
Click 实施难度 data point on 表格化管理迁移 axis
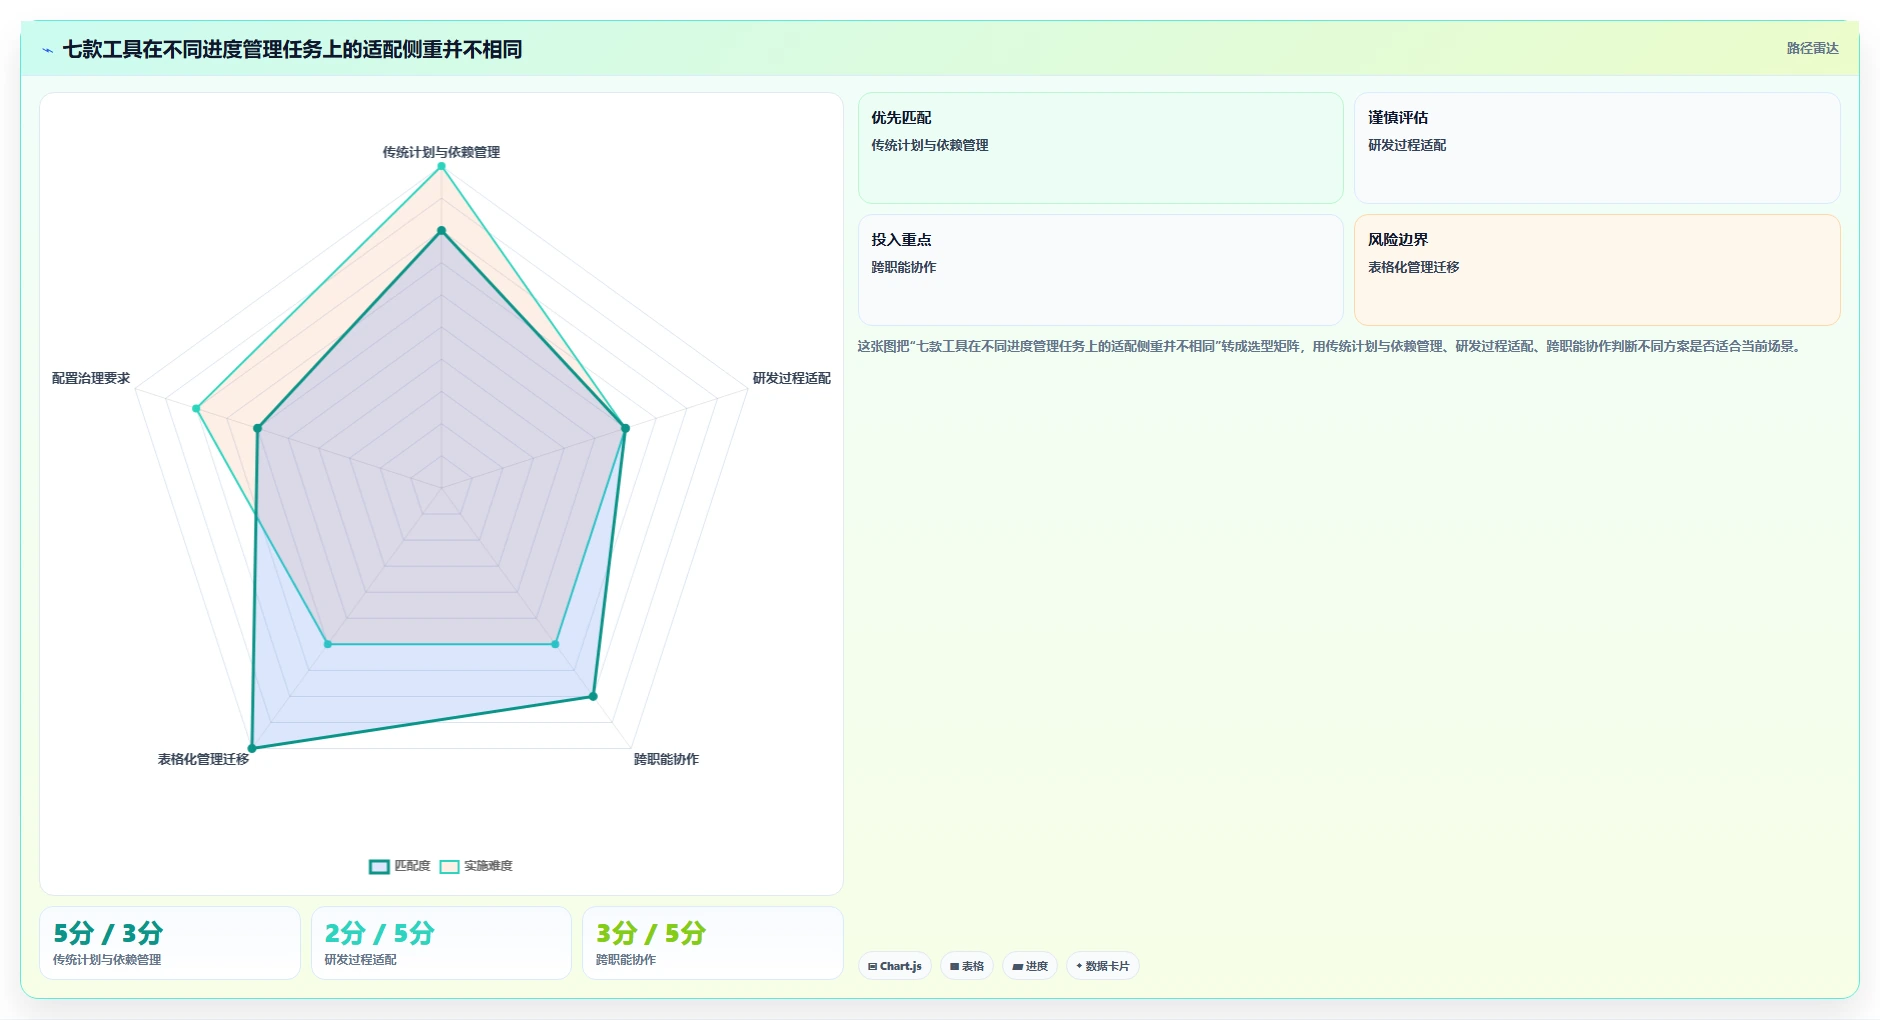click(327, 644)
